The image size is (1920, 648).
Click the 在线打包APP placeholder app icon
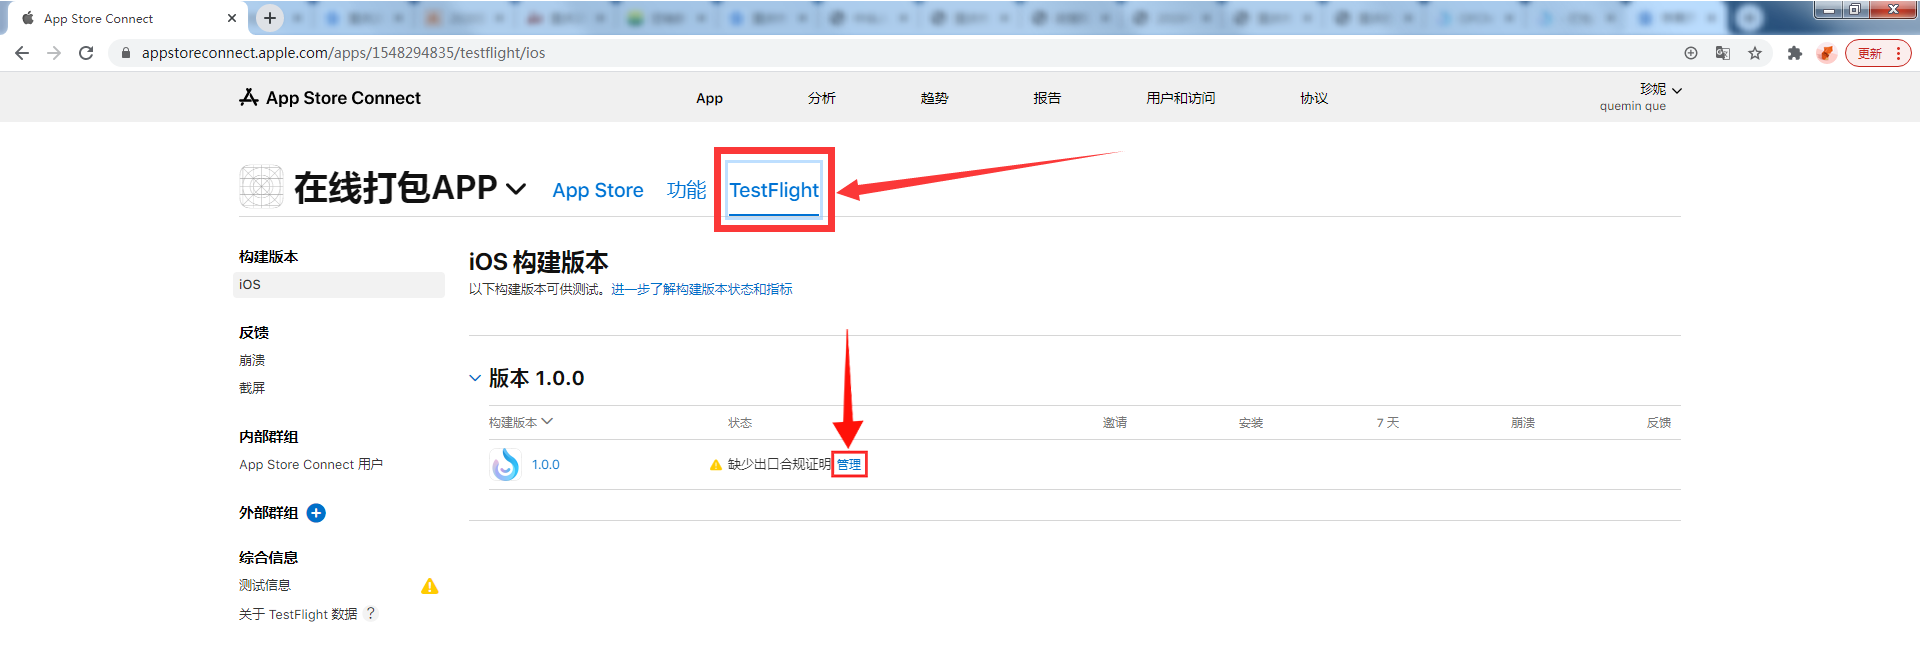pyautogui.click(x=262, y=187)
